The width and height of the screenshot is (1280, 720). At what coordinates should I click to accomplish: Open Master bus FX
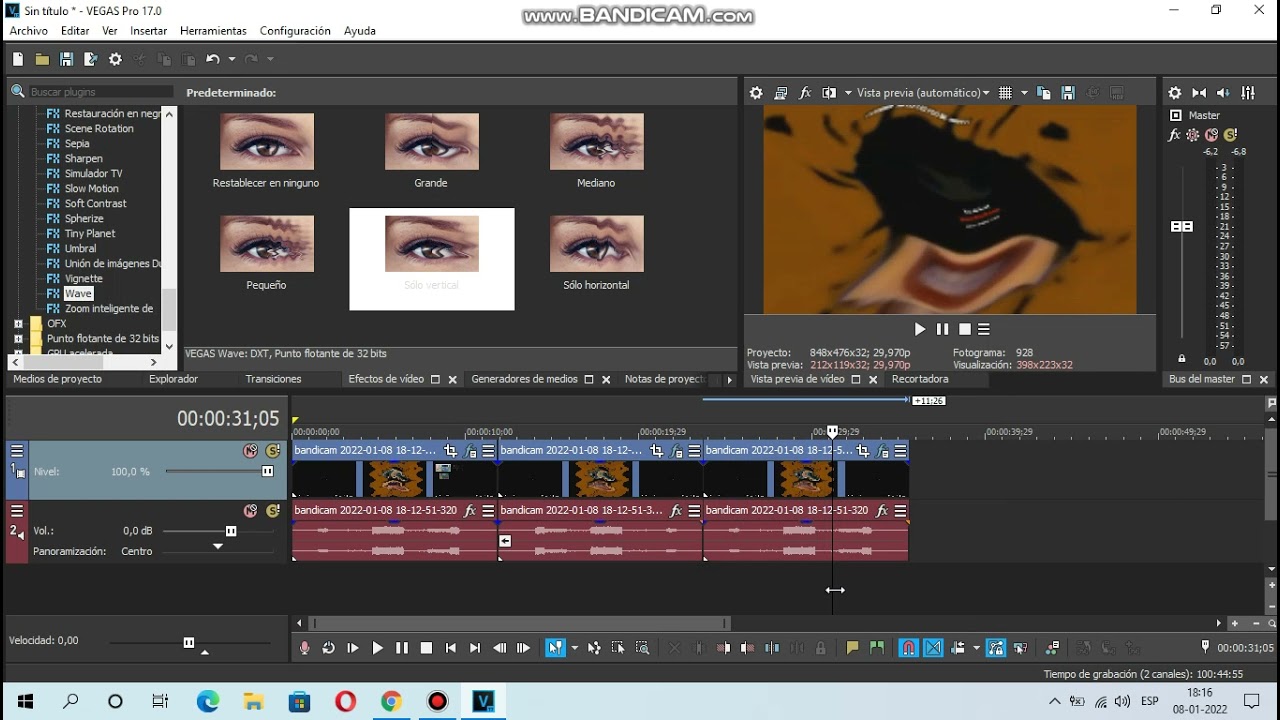point(1175,135)
